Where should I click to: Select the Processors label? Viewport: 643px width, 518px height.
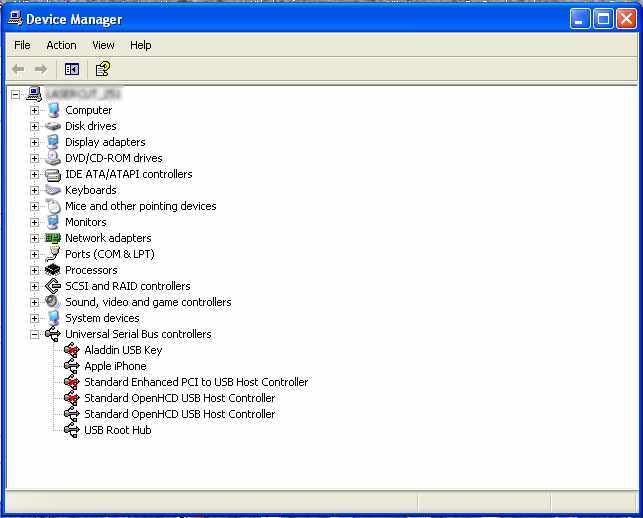(x=91, y=270)
